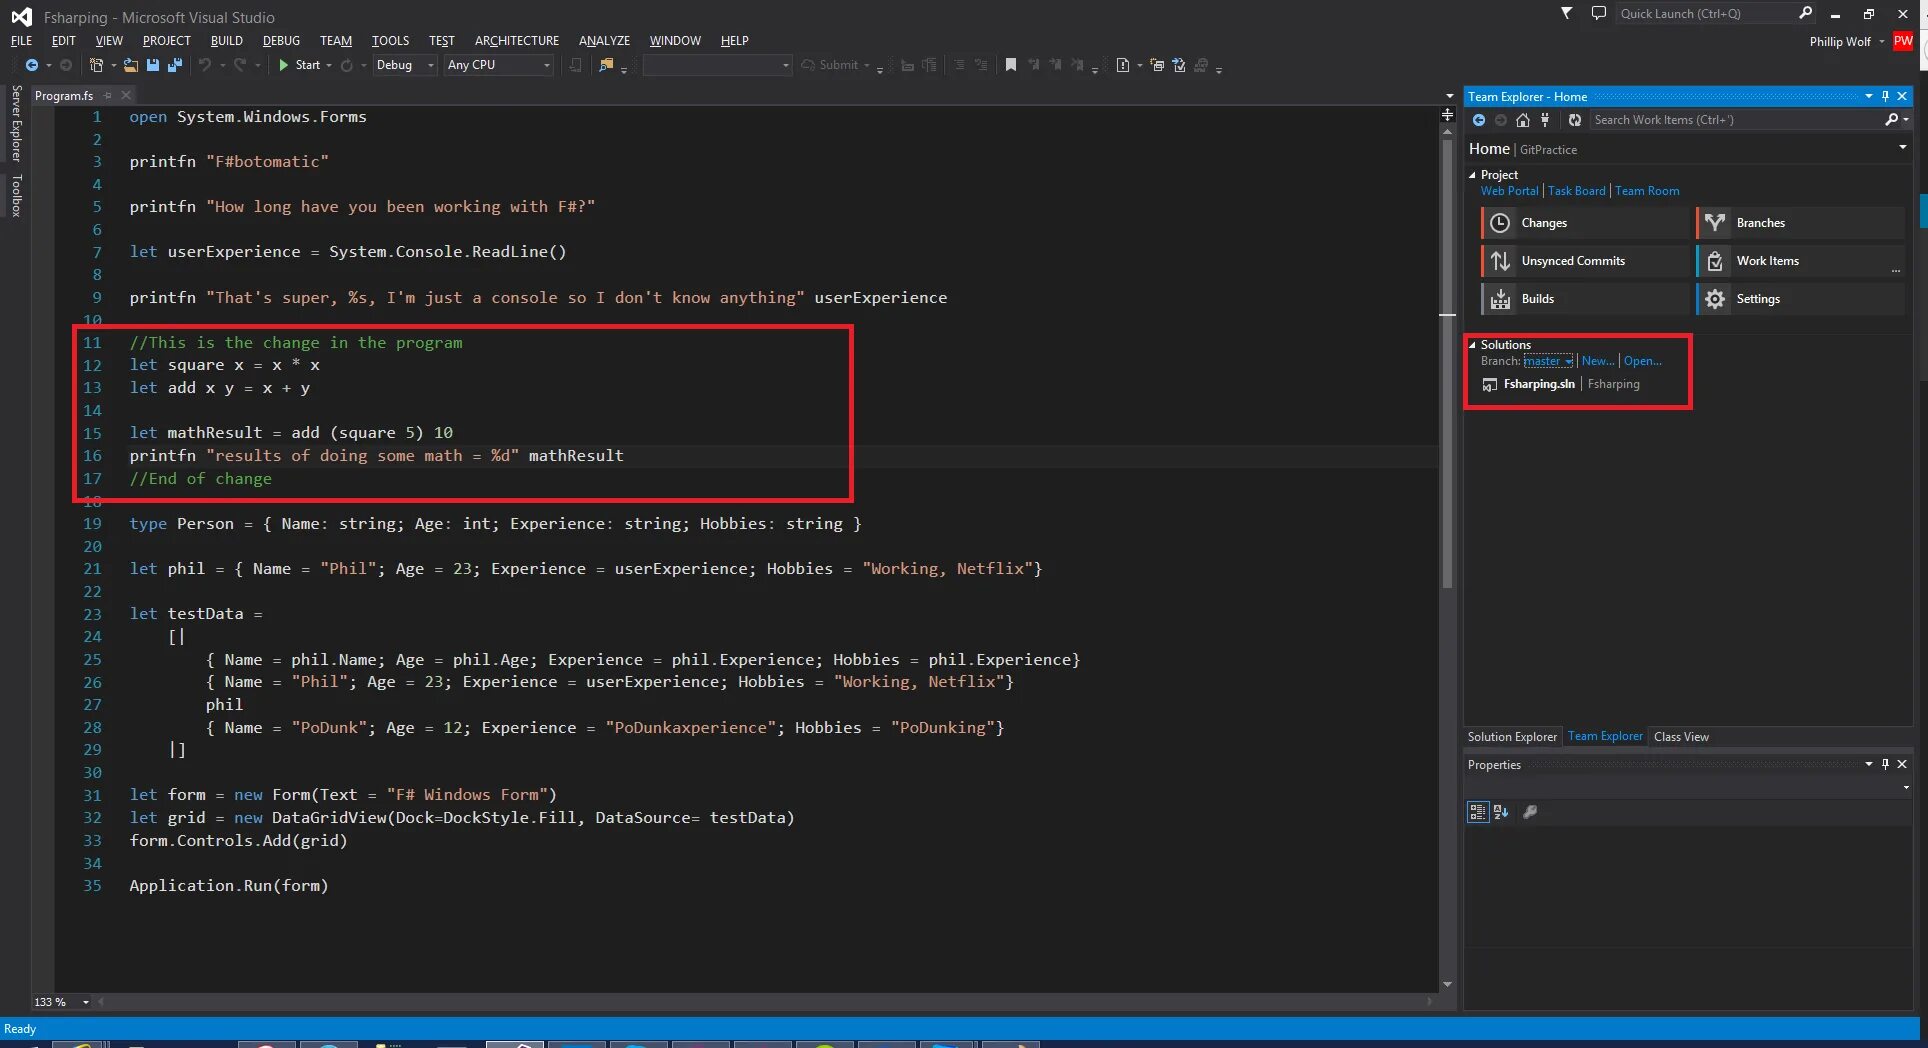Viewport: 1928px width, 1048px height.
Task: Collapse the Solutions section
Action: 1472,345
